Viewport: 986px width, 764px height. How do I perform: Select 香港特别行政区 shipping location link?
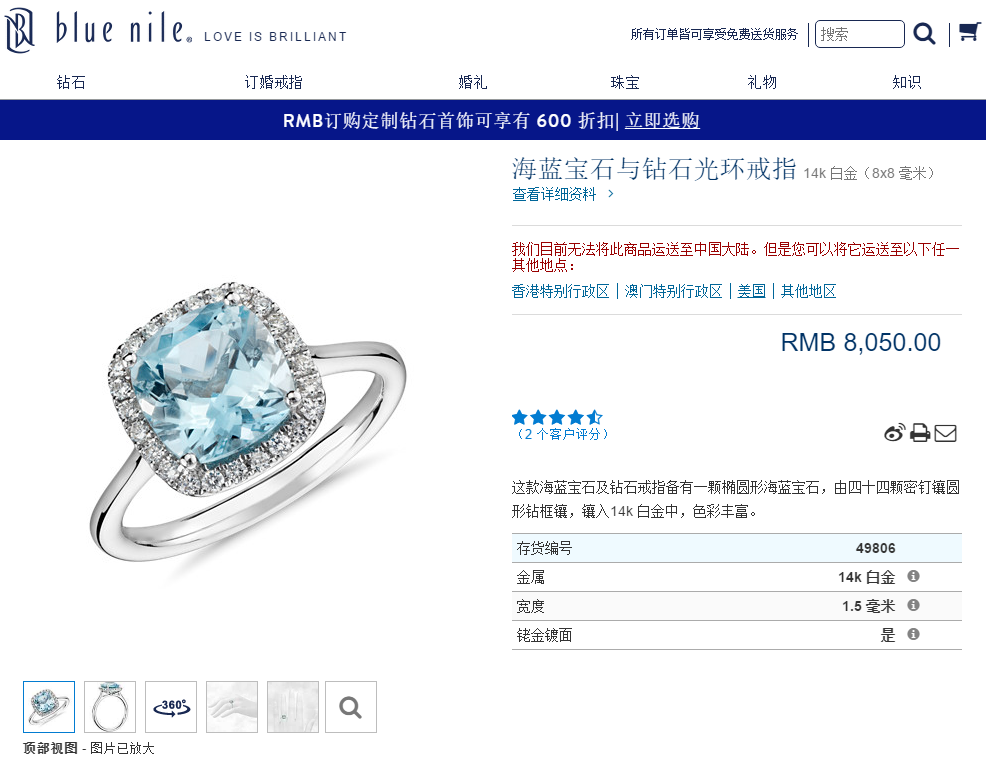click(x=560, y=291)
